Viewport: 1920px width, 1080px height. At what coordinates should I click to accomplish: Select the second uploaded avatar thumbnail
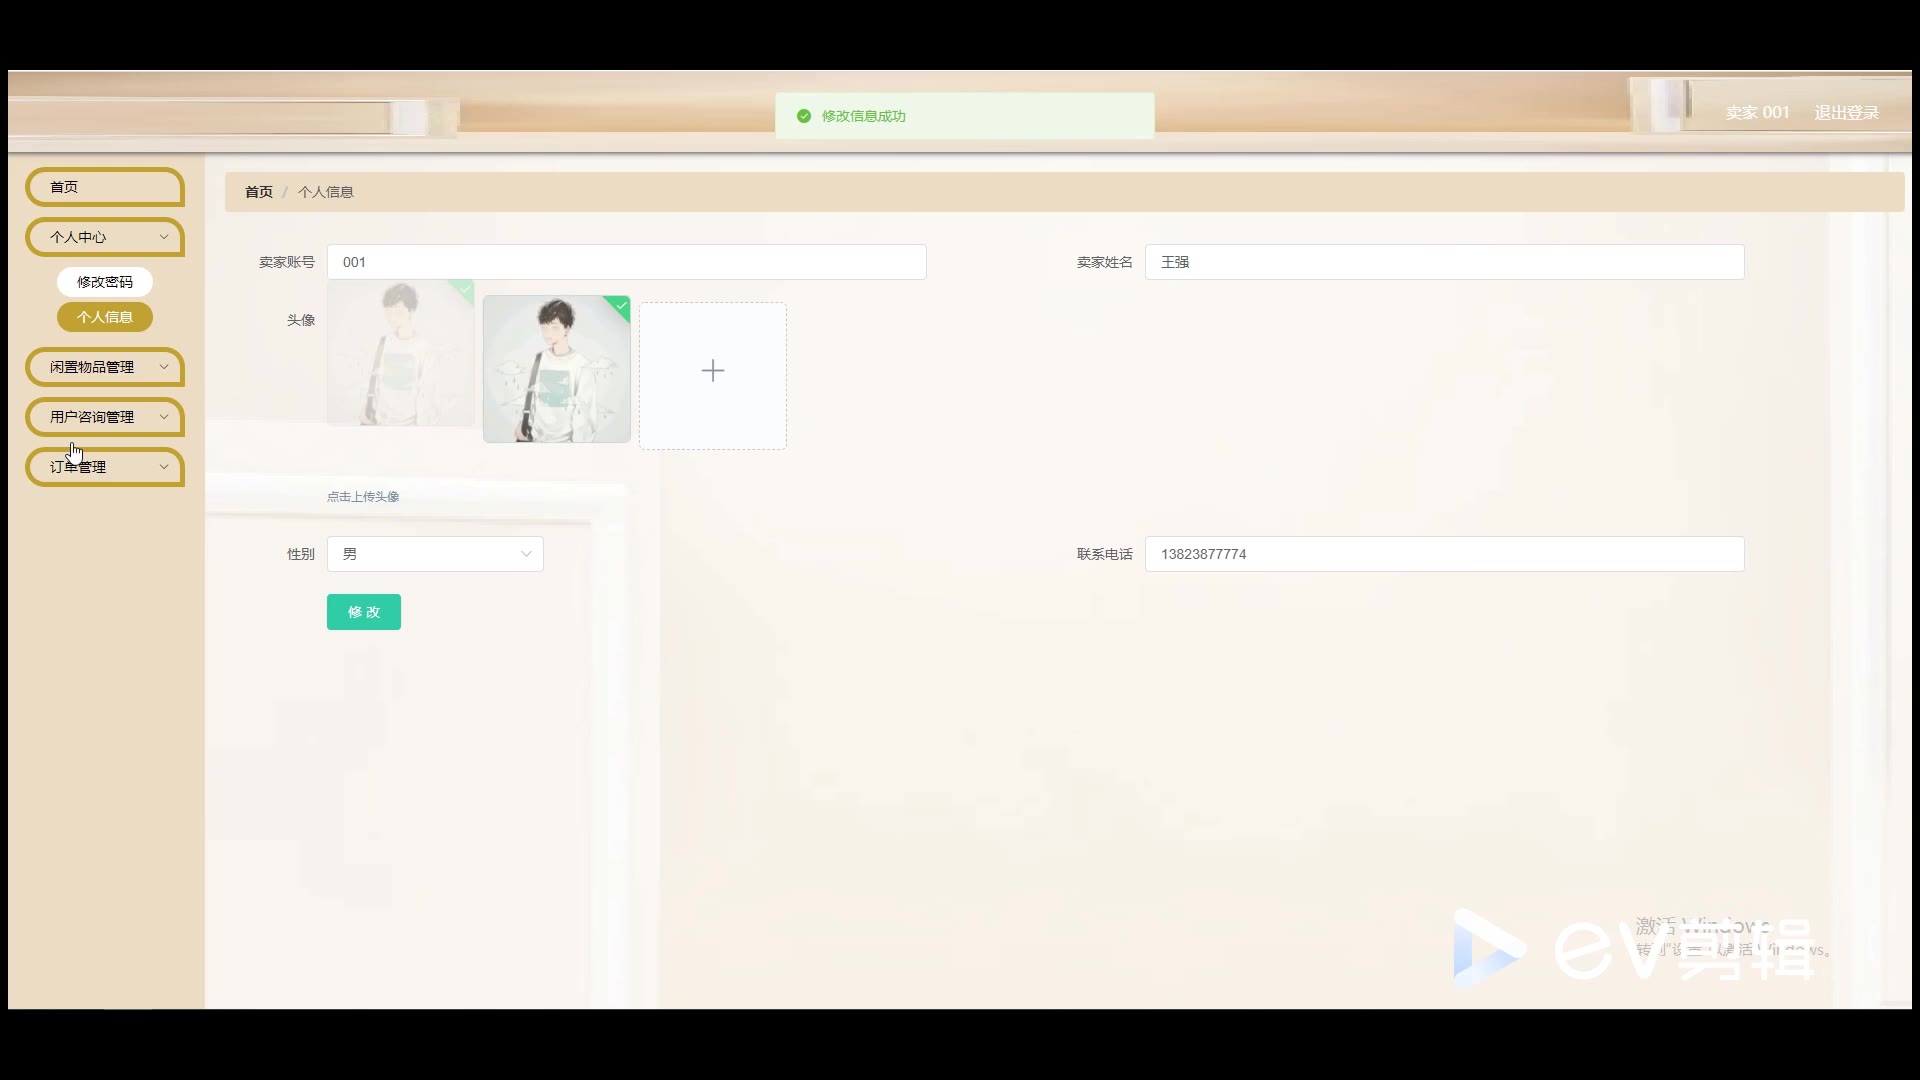point(556,370)
